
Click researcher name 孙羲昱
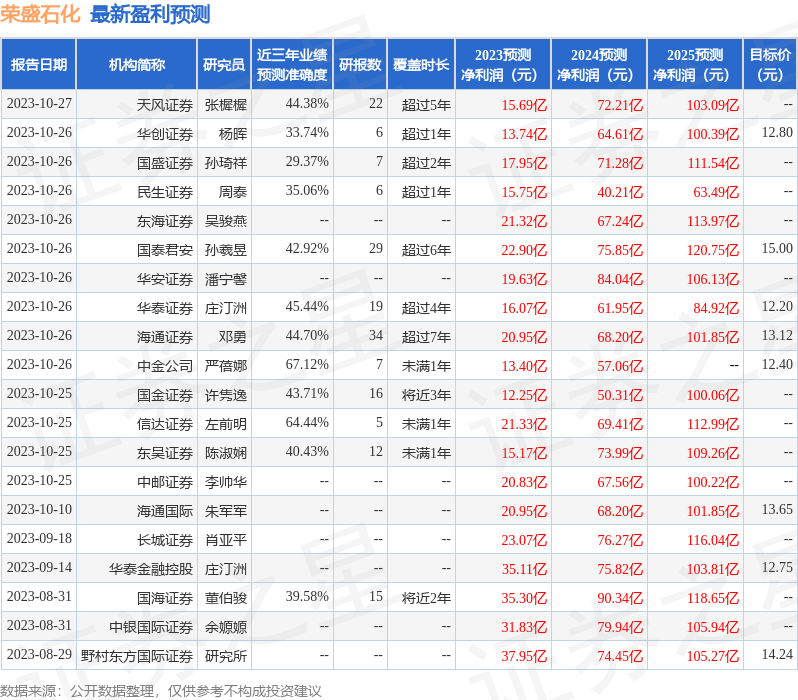coord(225,250)
